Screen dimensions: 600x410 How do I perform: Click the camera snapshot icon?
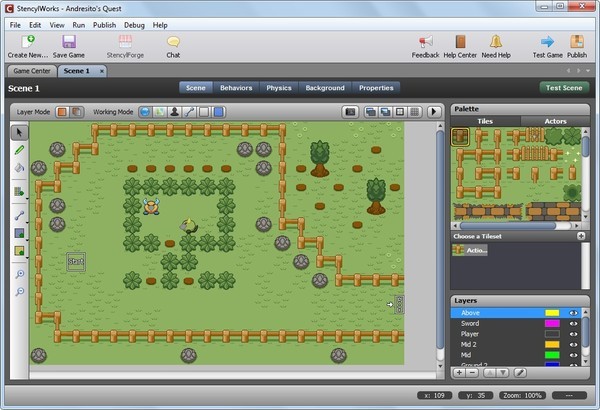click(350, 112)
